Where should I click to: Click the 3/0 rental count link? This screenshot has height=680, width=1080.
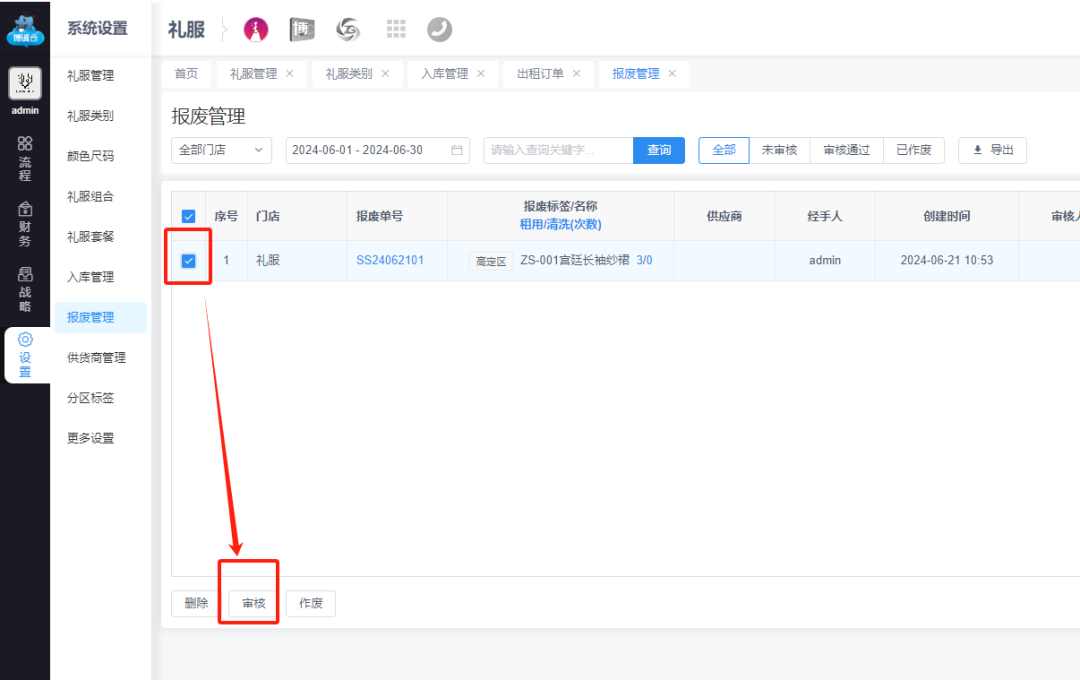pos(644,260)
